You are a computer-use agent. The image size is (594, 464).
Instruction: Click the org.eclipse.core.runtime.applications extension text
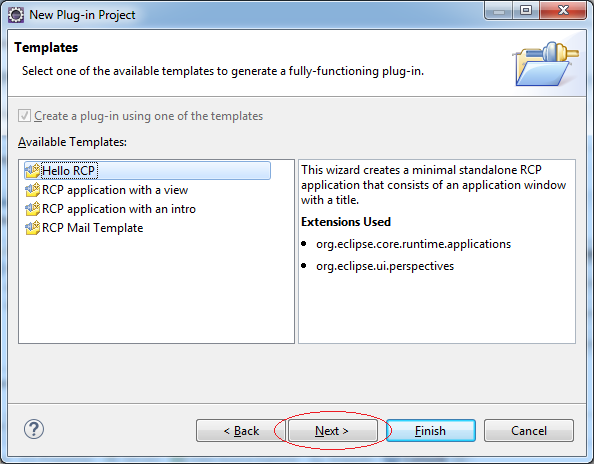[413, 244]
